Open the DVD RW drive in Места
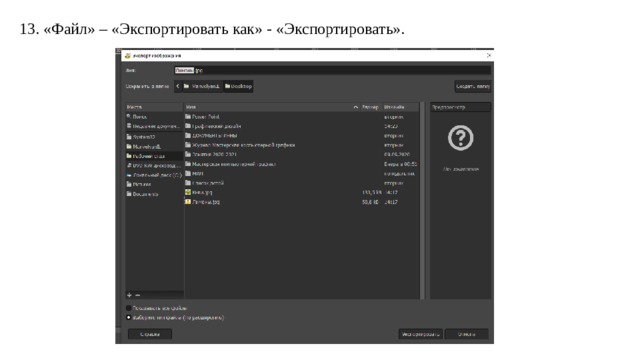This screenshot has width=640, height=360. [154, 165]
